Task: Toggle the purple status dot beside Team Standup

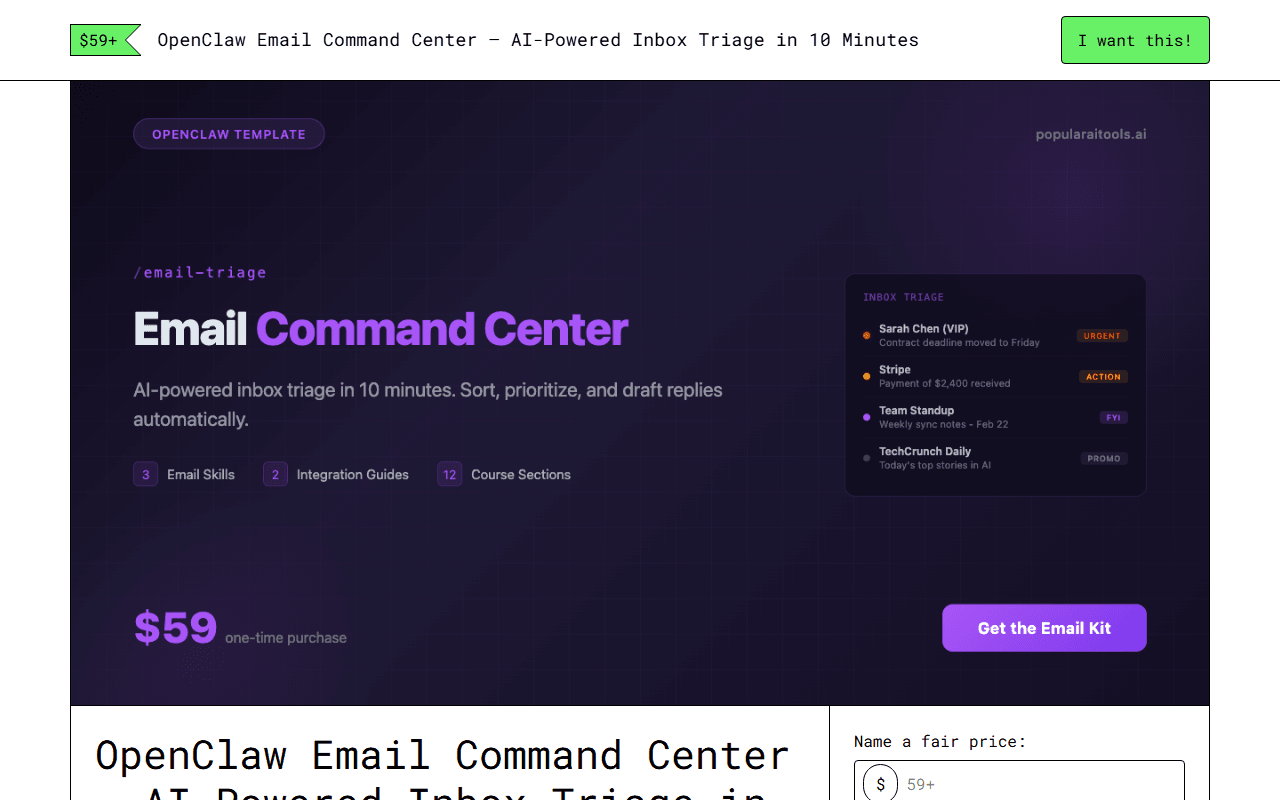Action: (866, 417)
